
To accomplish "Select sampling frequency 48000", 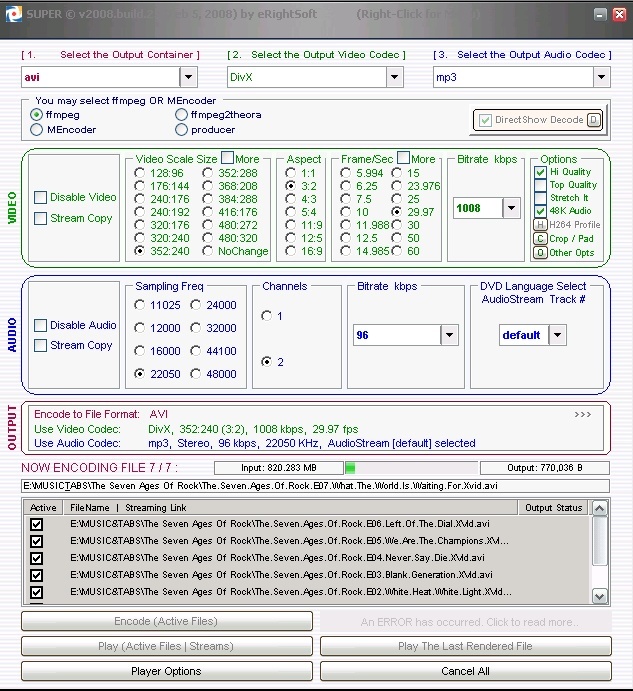I will 195,374.
